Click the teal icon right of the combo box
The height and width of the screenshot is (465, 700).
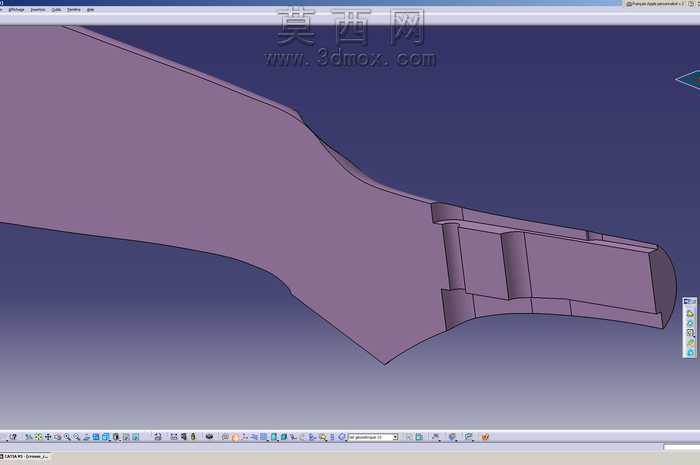coord(419,437)
